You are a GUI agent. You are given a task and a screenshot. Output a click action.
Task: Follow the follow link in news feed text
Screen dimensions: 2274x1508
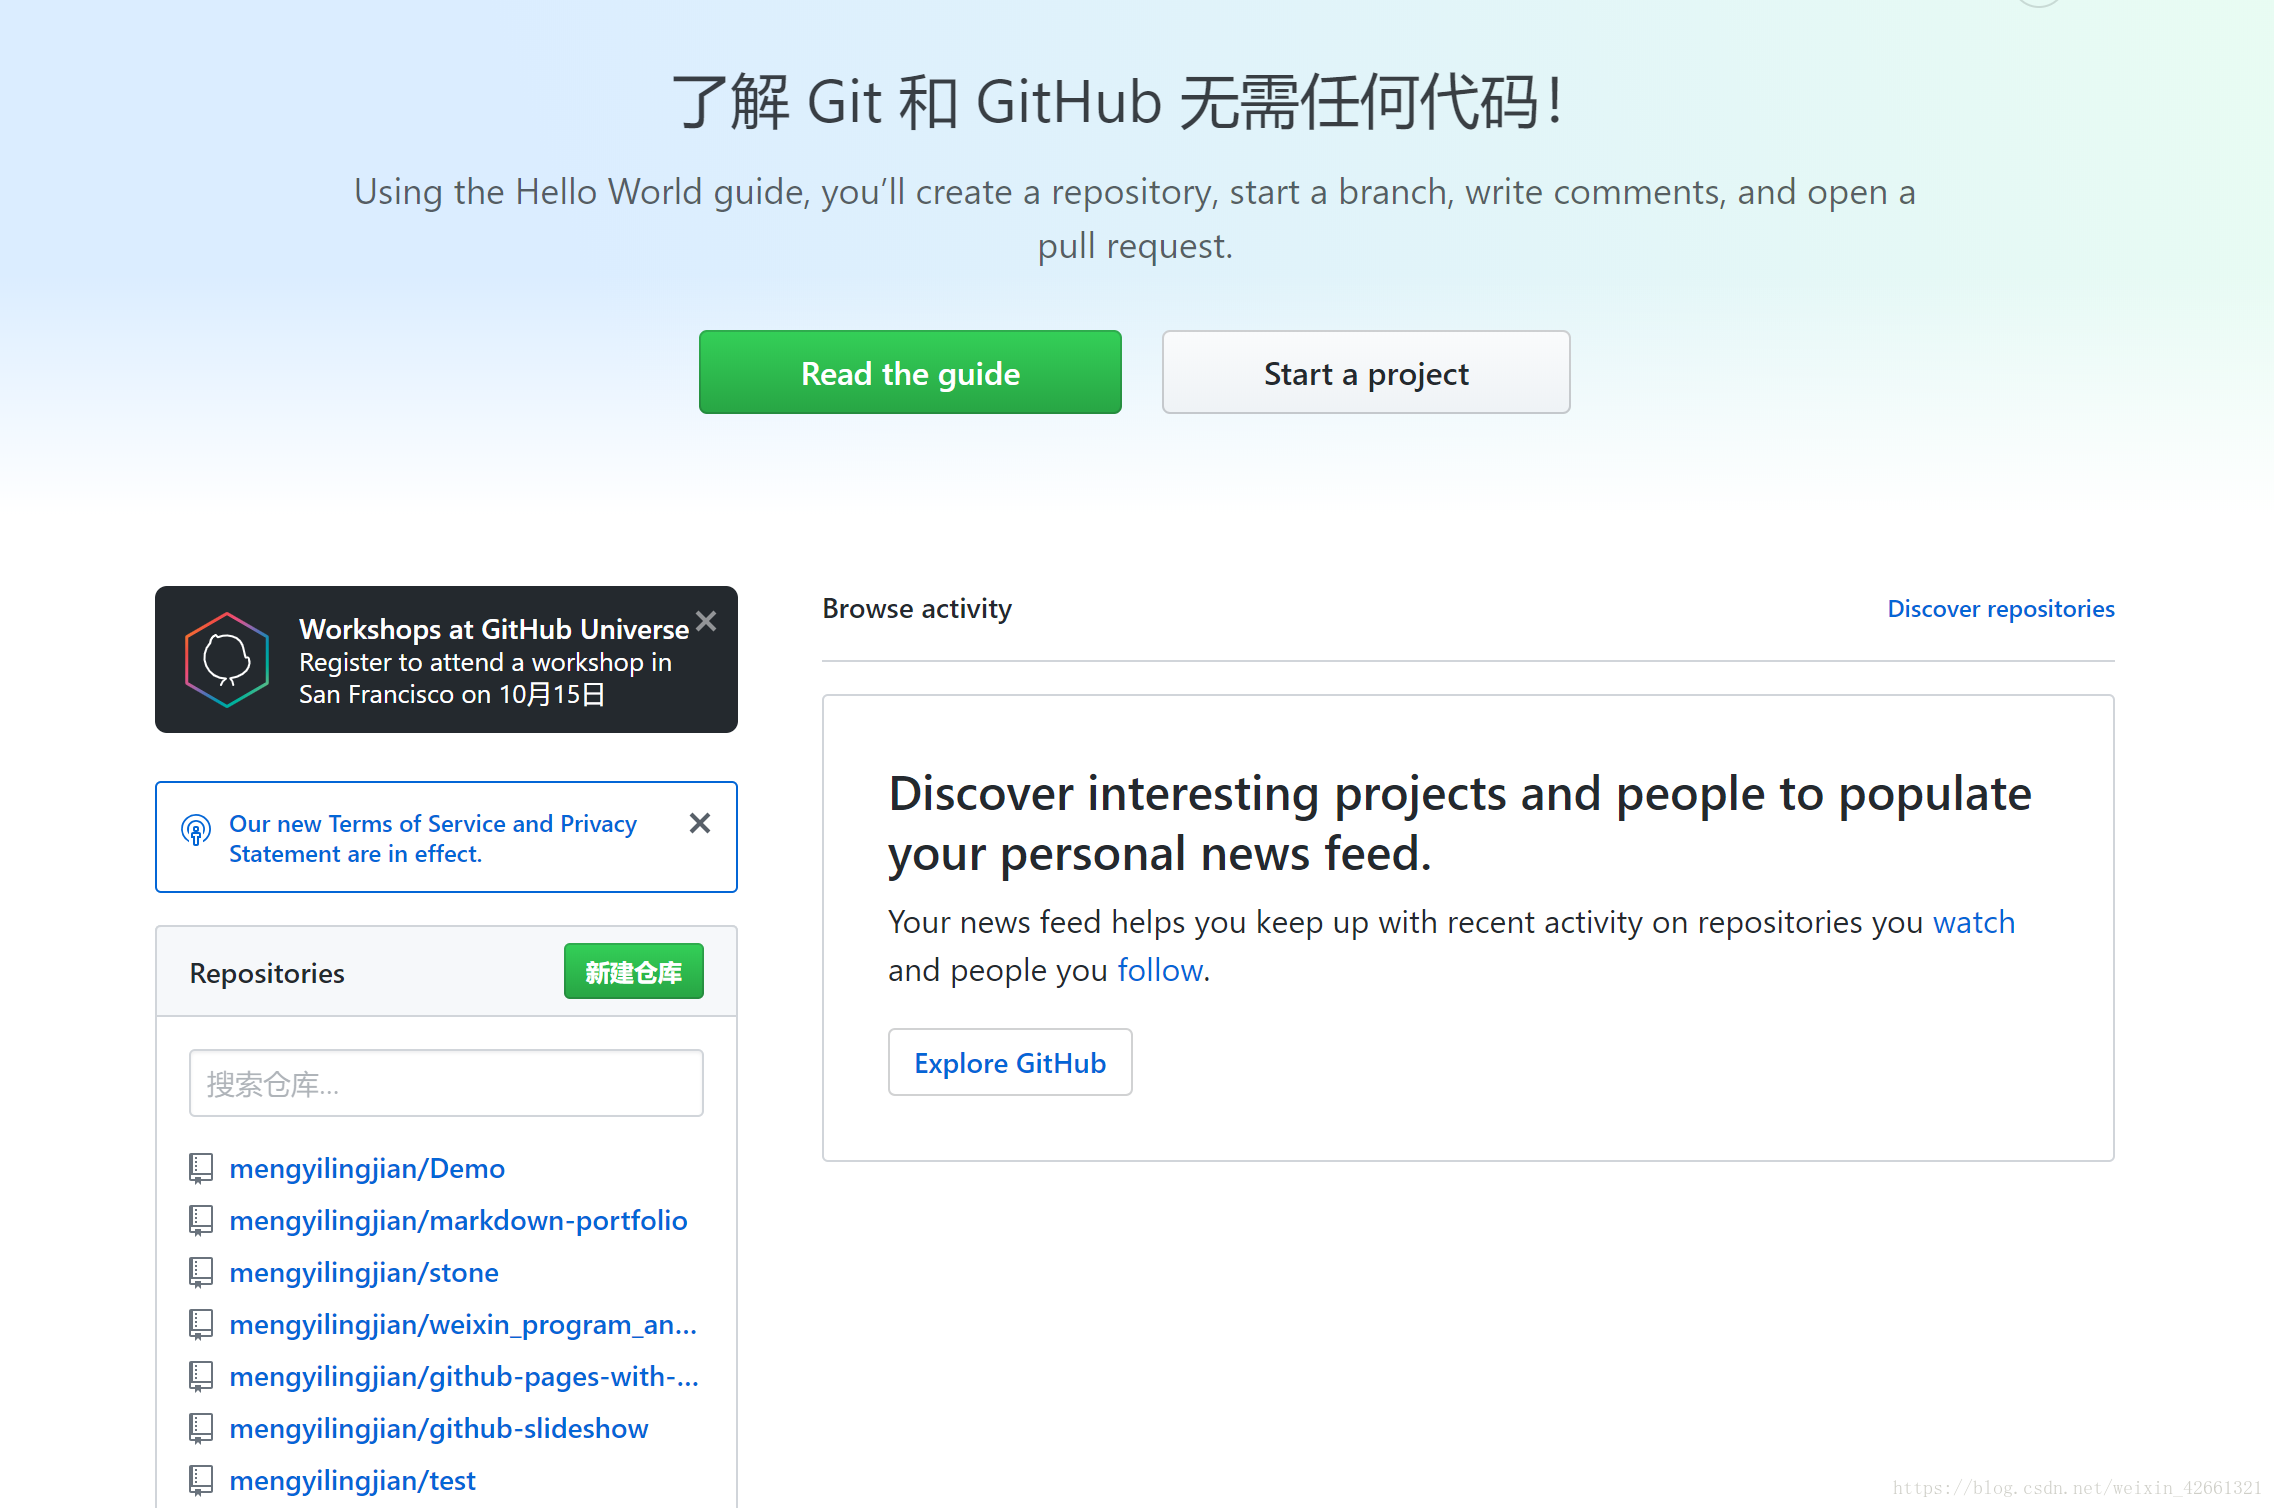[1160, 969]
